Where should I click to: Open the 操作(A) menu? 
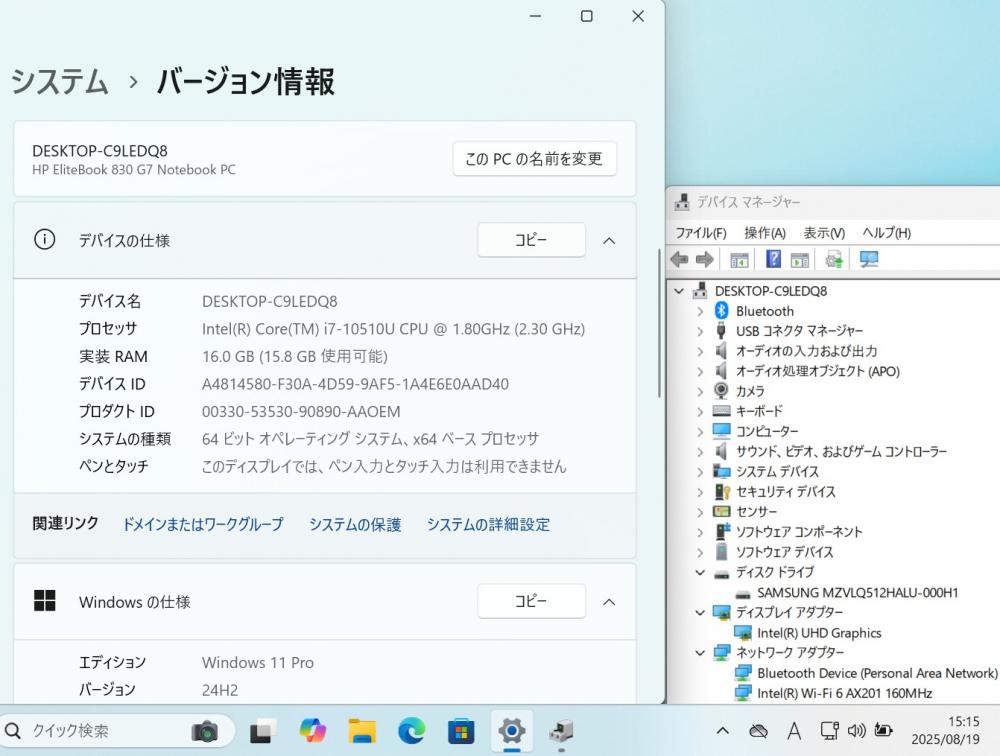(765, 233)
